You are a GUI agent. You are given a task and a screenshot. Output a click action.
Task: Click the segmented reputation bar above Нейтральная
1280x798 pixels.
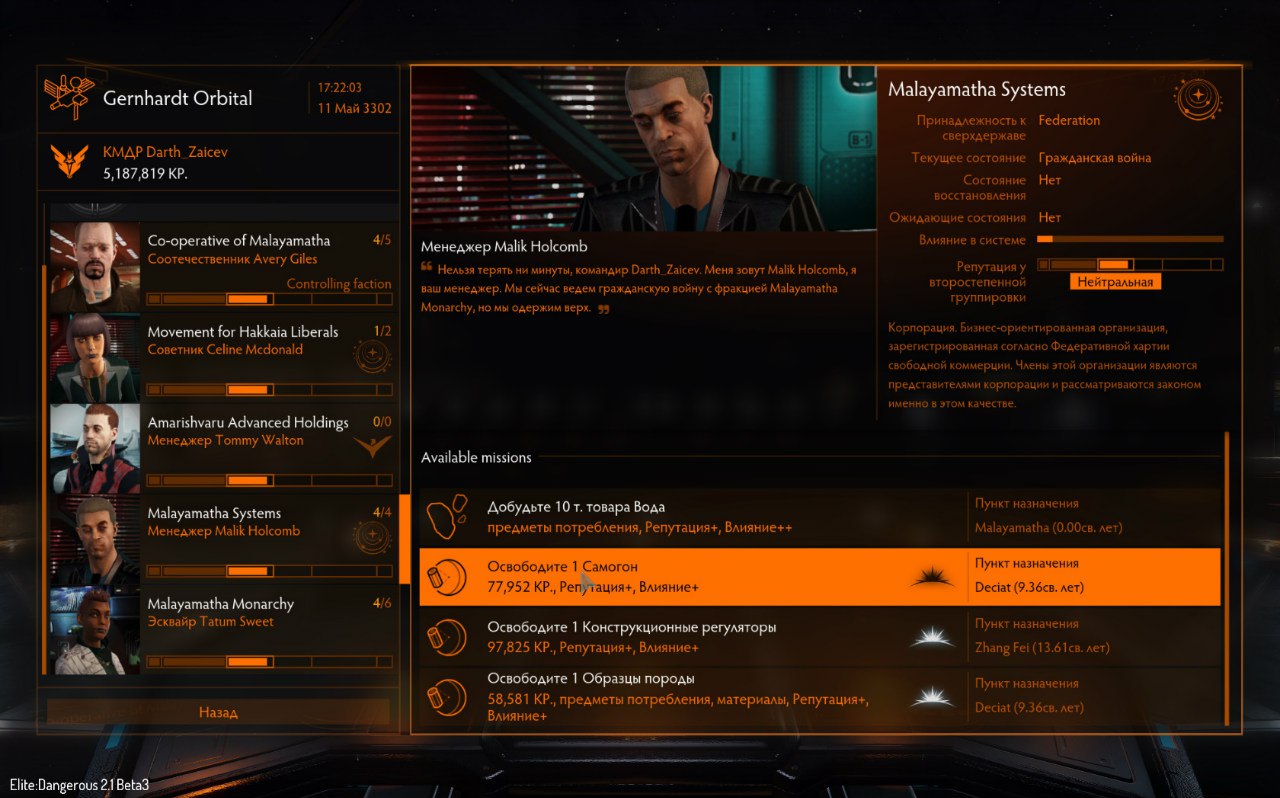tap(1130, 265)
